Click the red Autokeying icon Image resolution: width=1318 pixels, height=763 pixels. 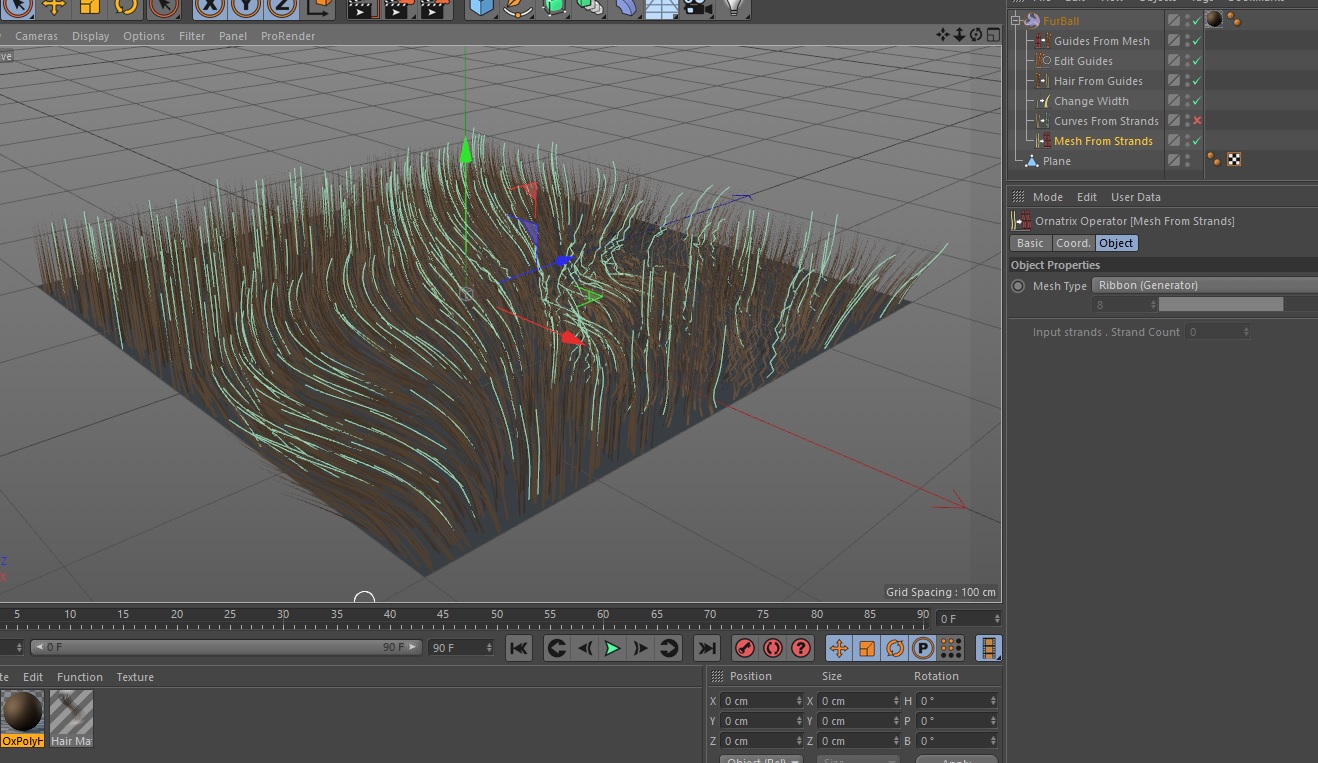point(773,648)
